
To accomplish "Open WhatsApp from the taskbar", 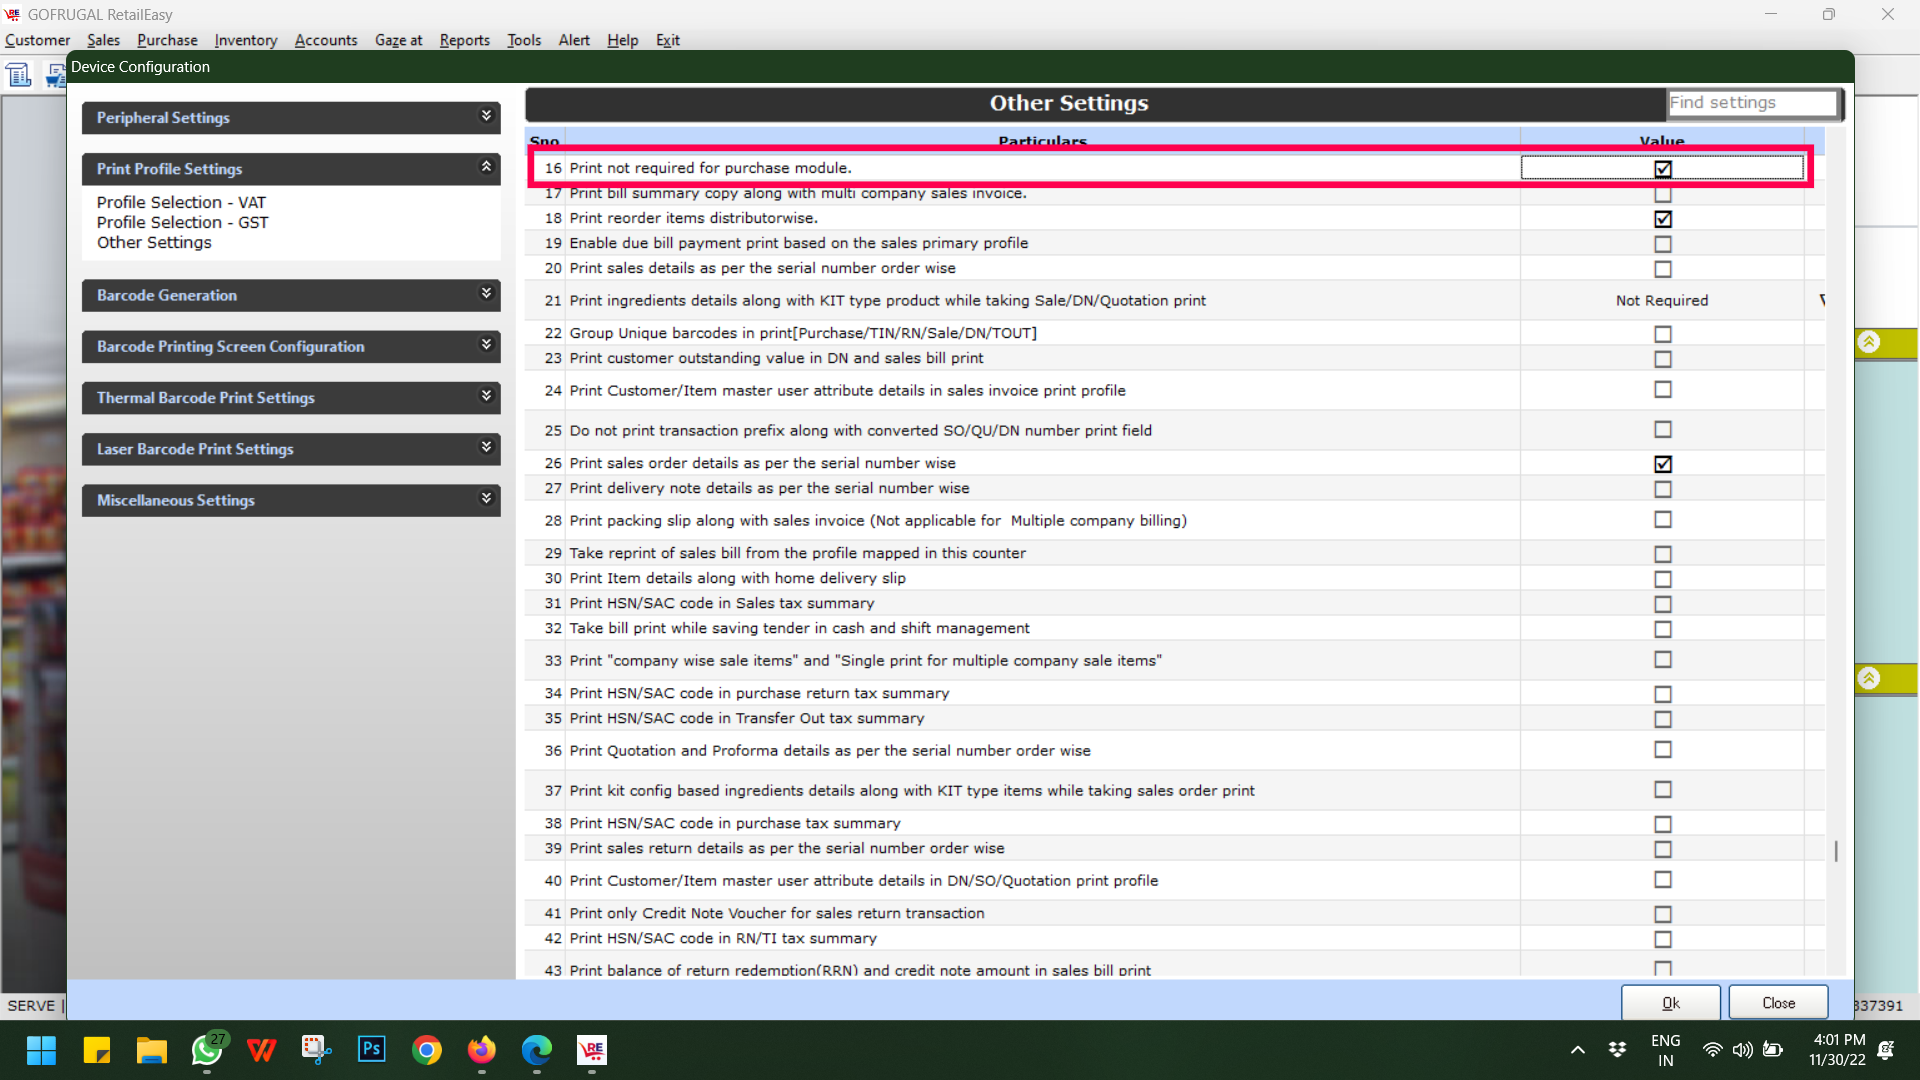I will pyautogui.click(x=207, y=1050).
